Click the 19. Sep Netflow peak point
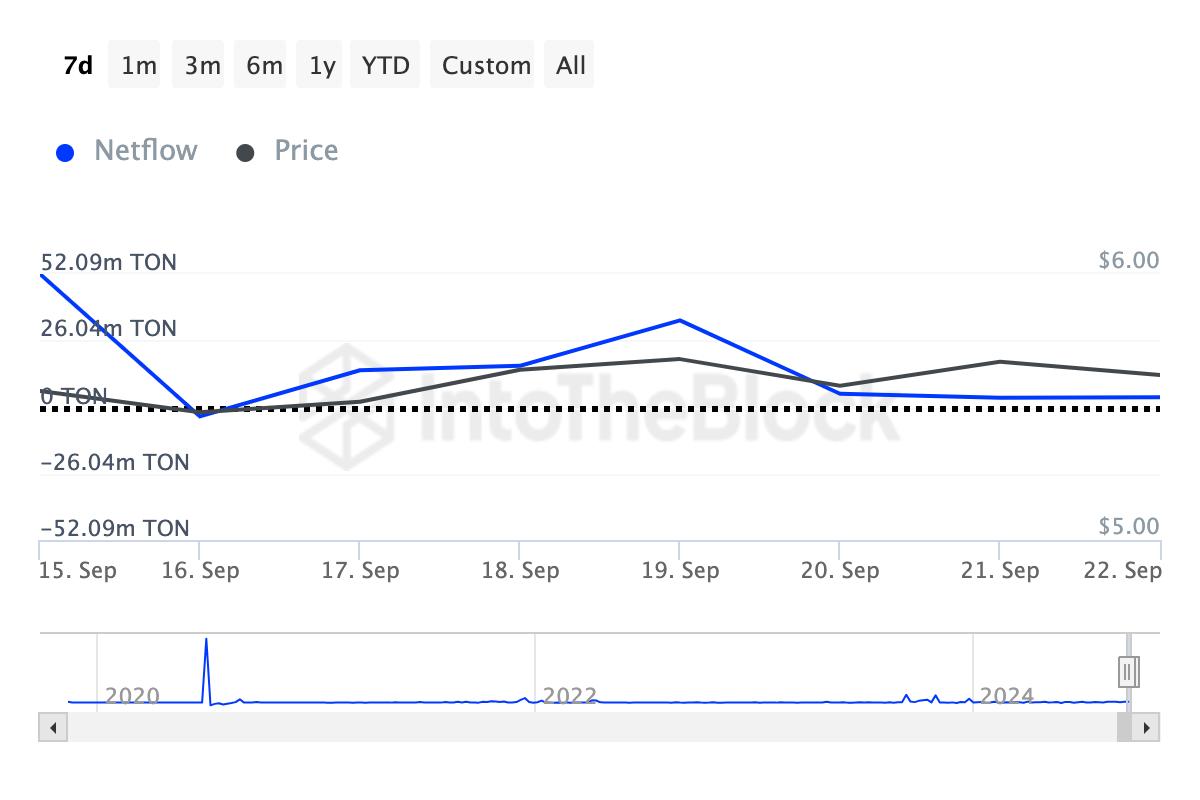1200x800 pixels. (x=680, y=321)
